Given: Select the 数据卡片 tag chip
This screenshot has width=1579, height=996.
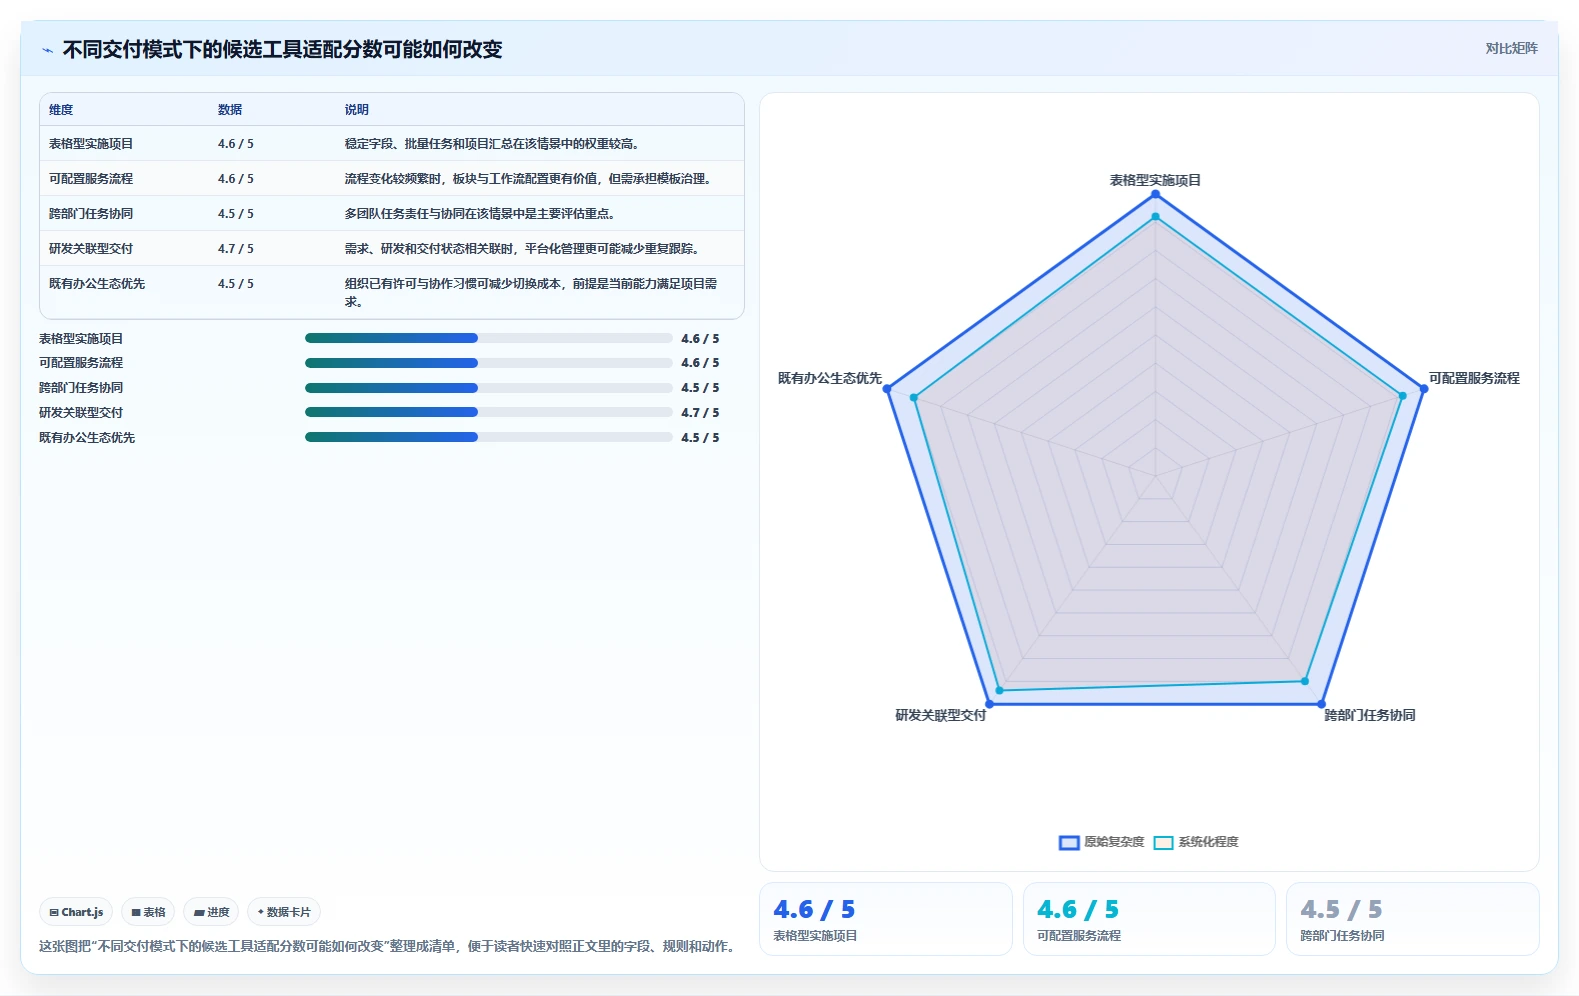Looking at the screenshot, I should (284, 912).
